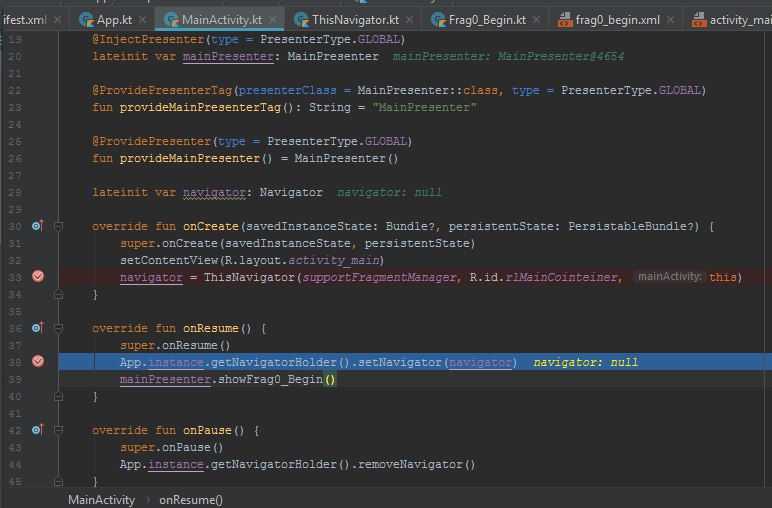Click the mainActivity: parameter hint on line 33
This screenshot has width=772, height=508.
(x=670, y=277)
